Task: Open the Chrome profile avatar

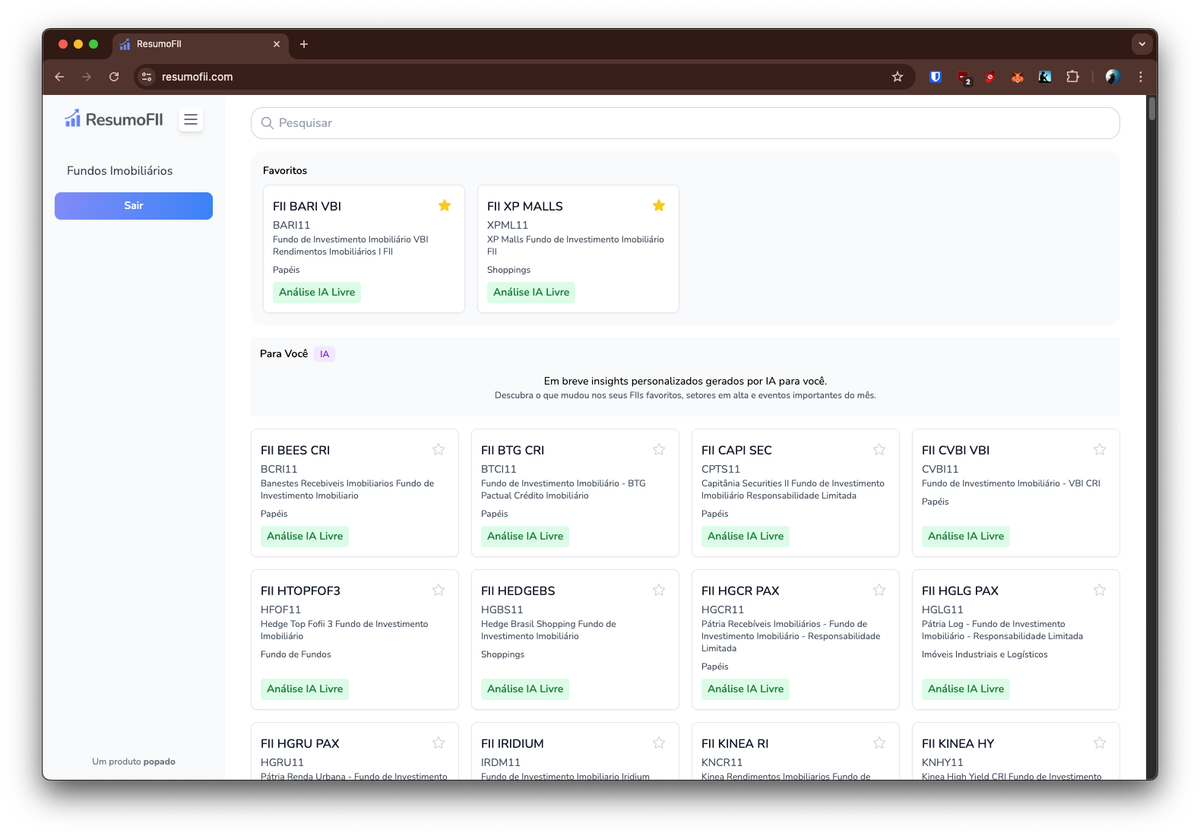Action: point(1112,77)
